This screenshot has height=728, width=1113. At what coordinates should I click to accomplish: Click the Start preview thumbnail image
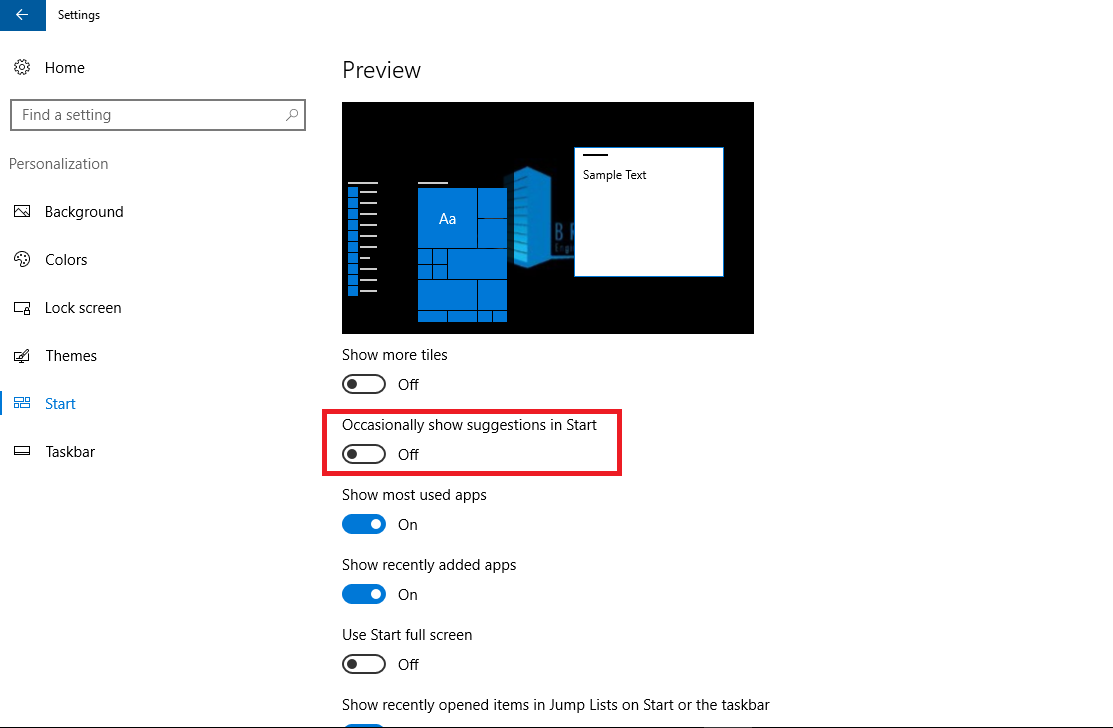click(x=547, y=218)
